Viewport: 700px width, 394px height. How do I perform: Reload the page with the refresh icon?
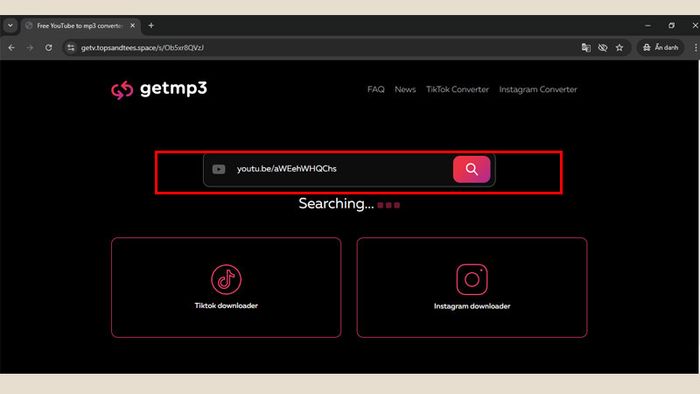tap(49, 47)
